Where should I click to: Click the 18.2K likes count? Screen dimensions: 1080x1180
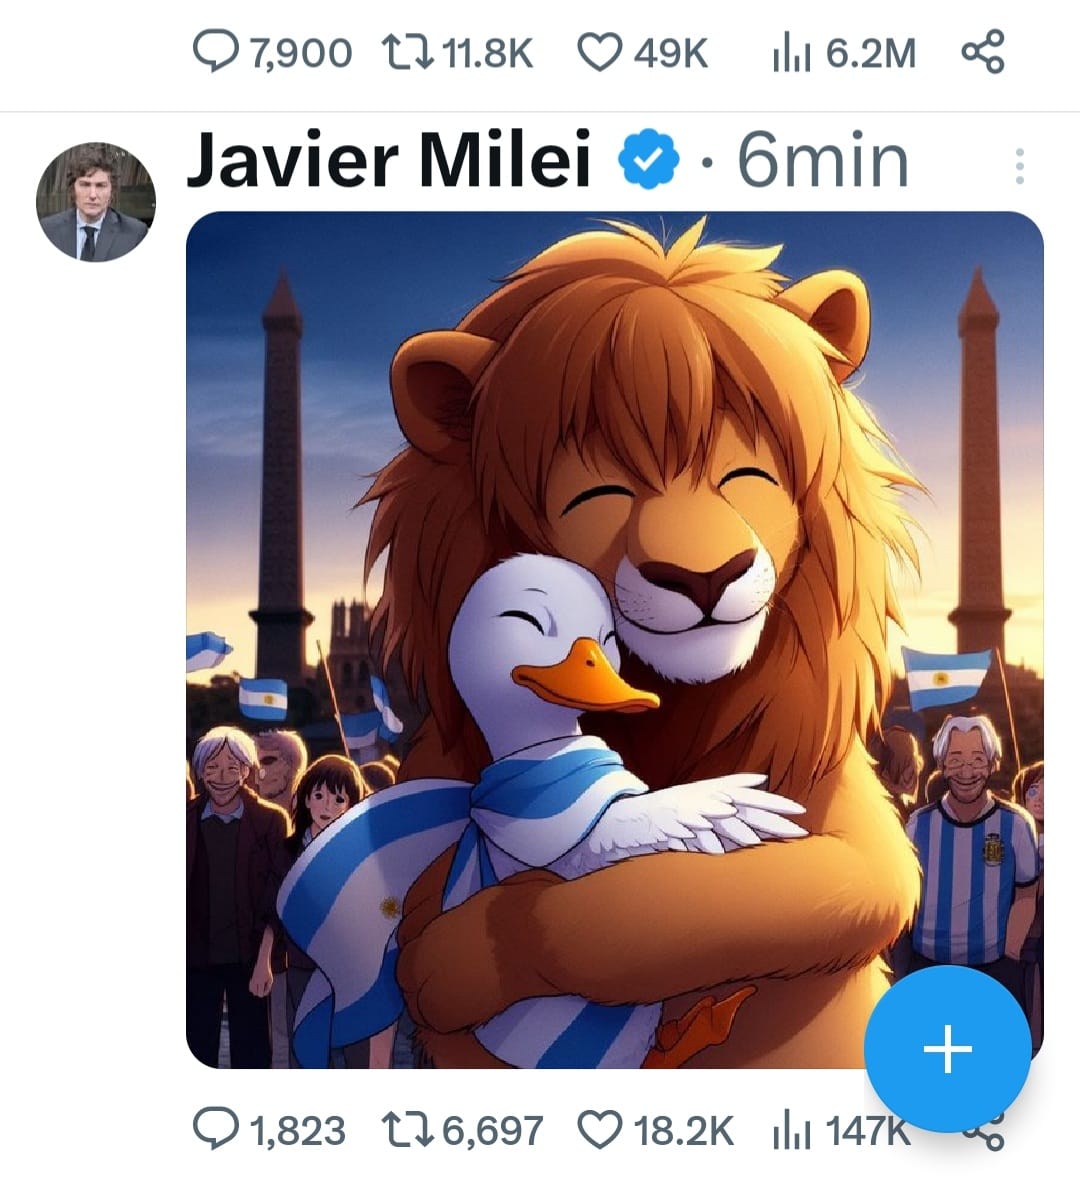(683, 1131)
